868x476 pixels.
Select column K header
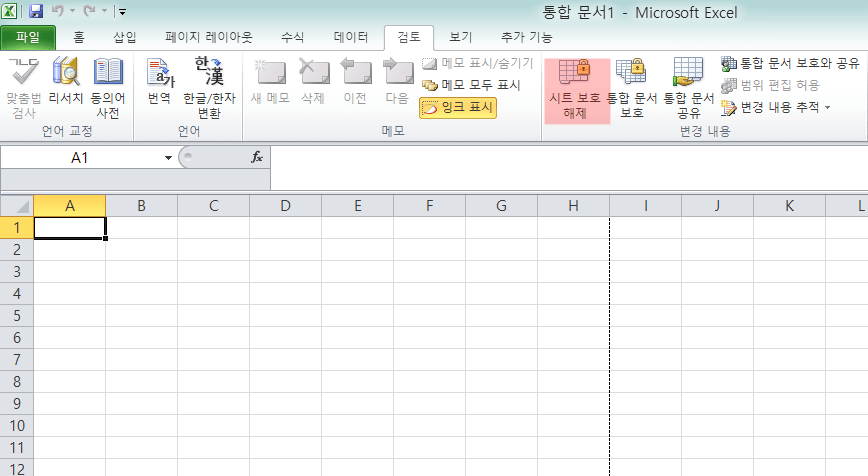[x=789, y=206]
